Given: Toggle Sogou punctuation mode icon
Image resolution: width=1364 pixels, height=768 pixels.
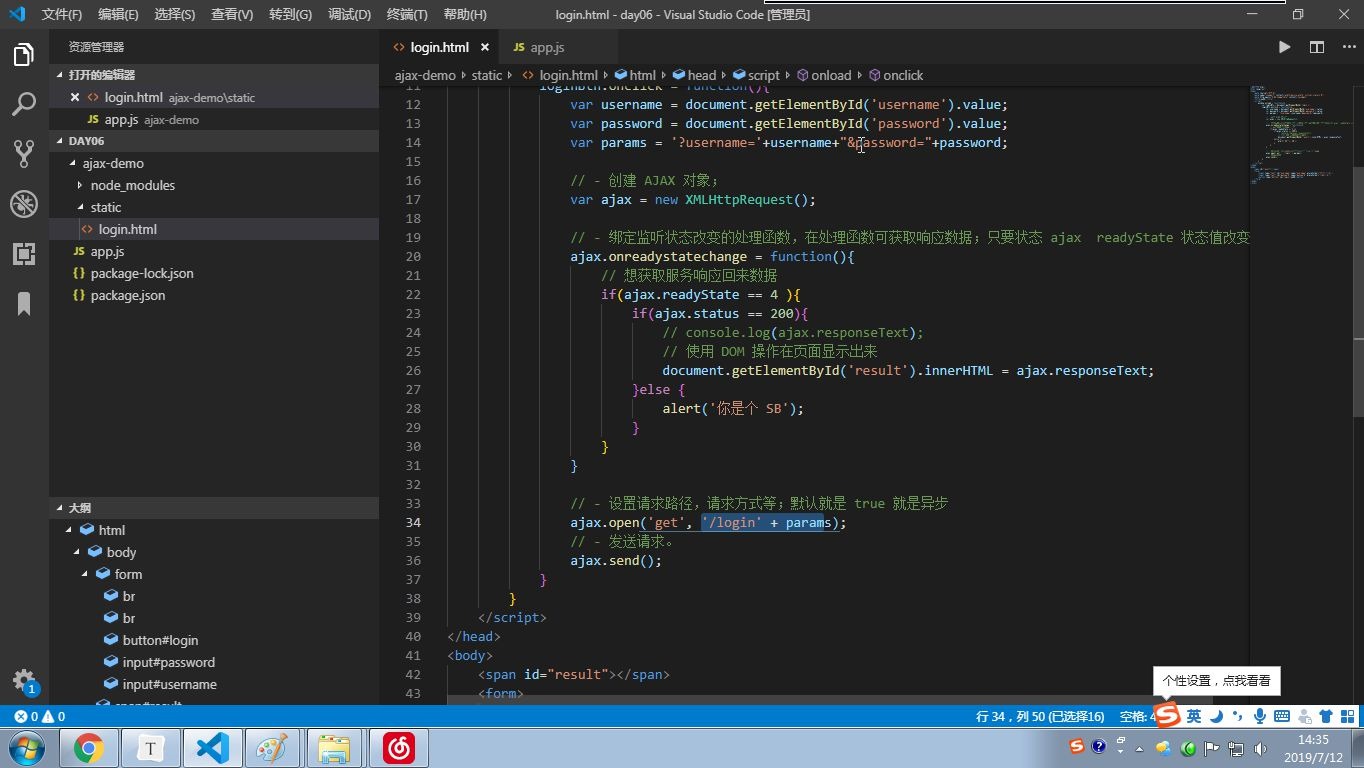Looking at the screenshot, I should tap(1239, 716).
